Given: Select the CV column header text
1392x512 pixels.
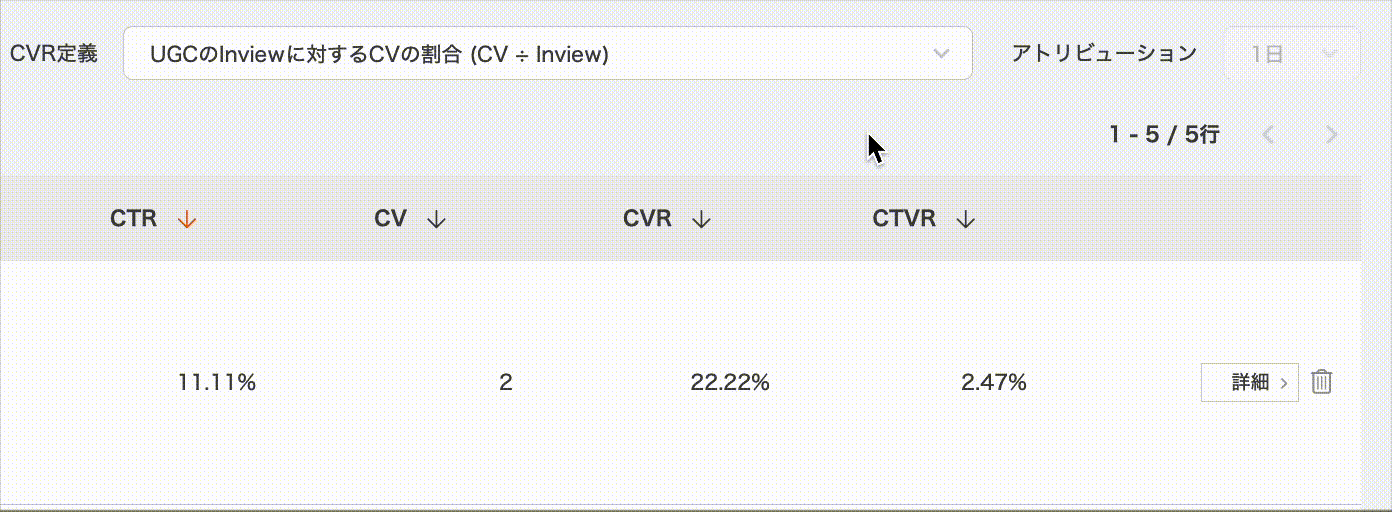Looking at the screenshot, I should click(390, 219).
